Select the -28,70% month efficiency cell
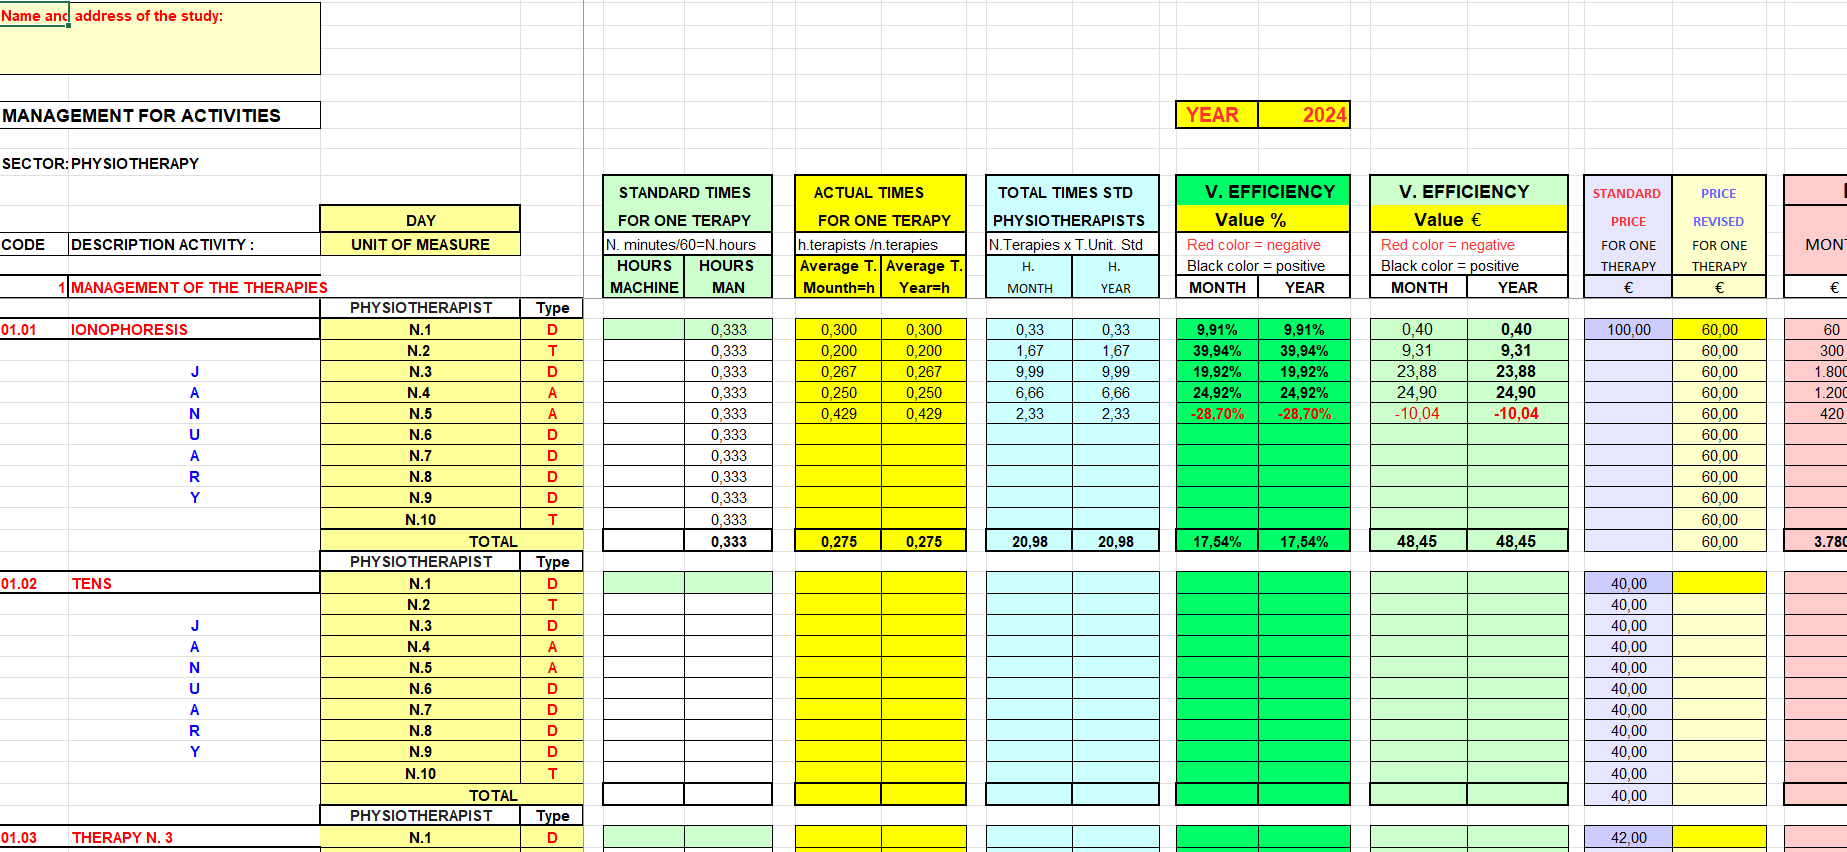 1217,413
